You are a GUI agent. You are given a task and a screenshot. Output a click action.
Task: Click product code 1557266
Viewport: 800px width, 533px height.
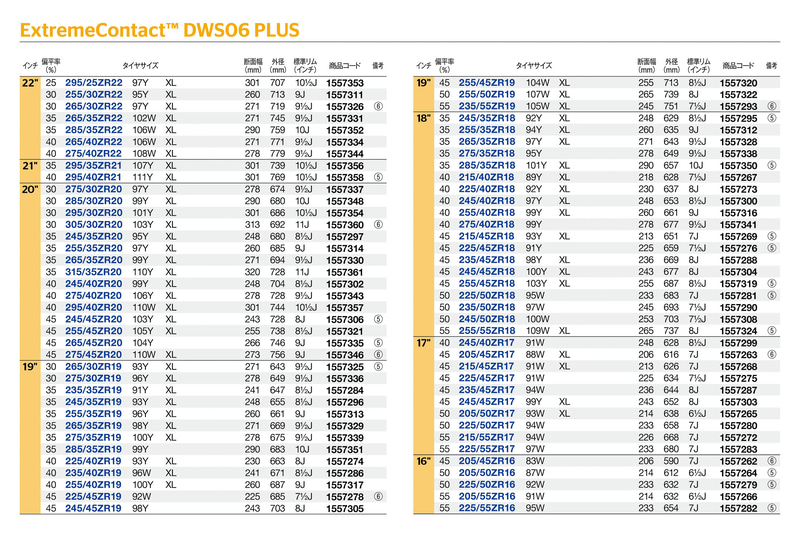(738, 497)
